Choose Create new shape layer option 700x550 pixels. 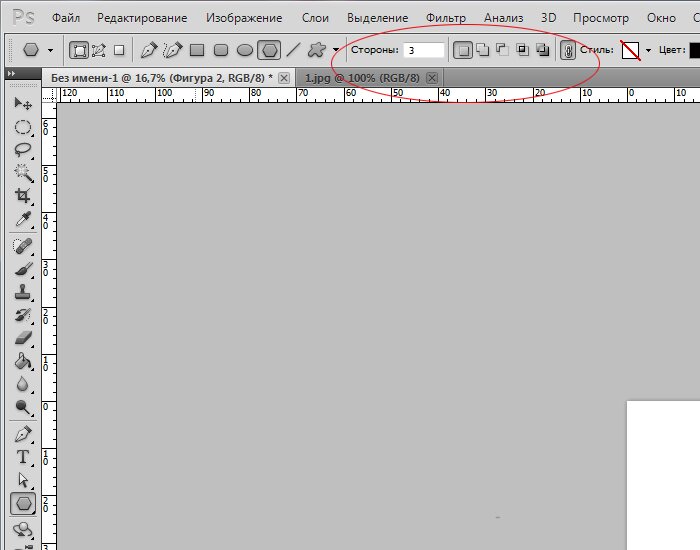(x=462, y=50)
